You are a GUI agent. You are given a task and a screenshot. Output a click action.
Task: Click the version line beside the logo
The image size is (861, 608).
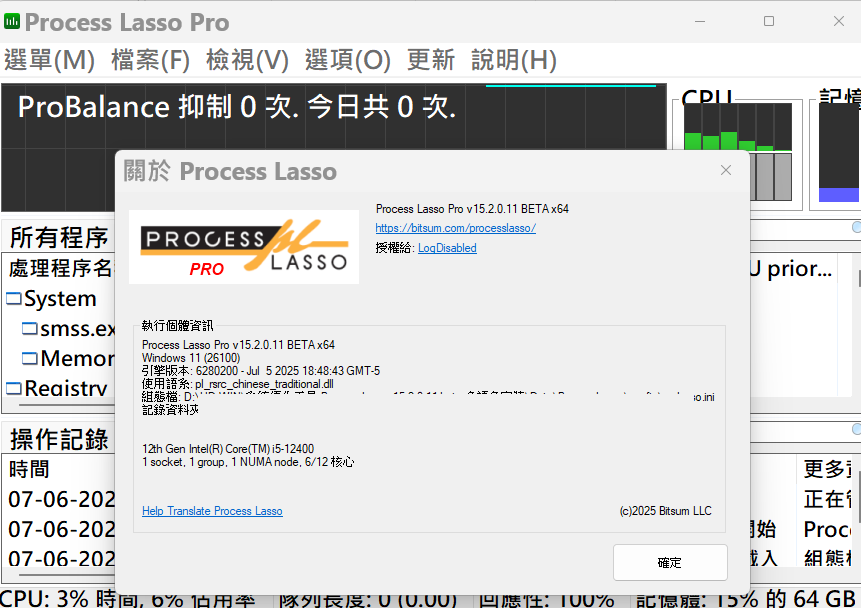click(472, 209)
